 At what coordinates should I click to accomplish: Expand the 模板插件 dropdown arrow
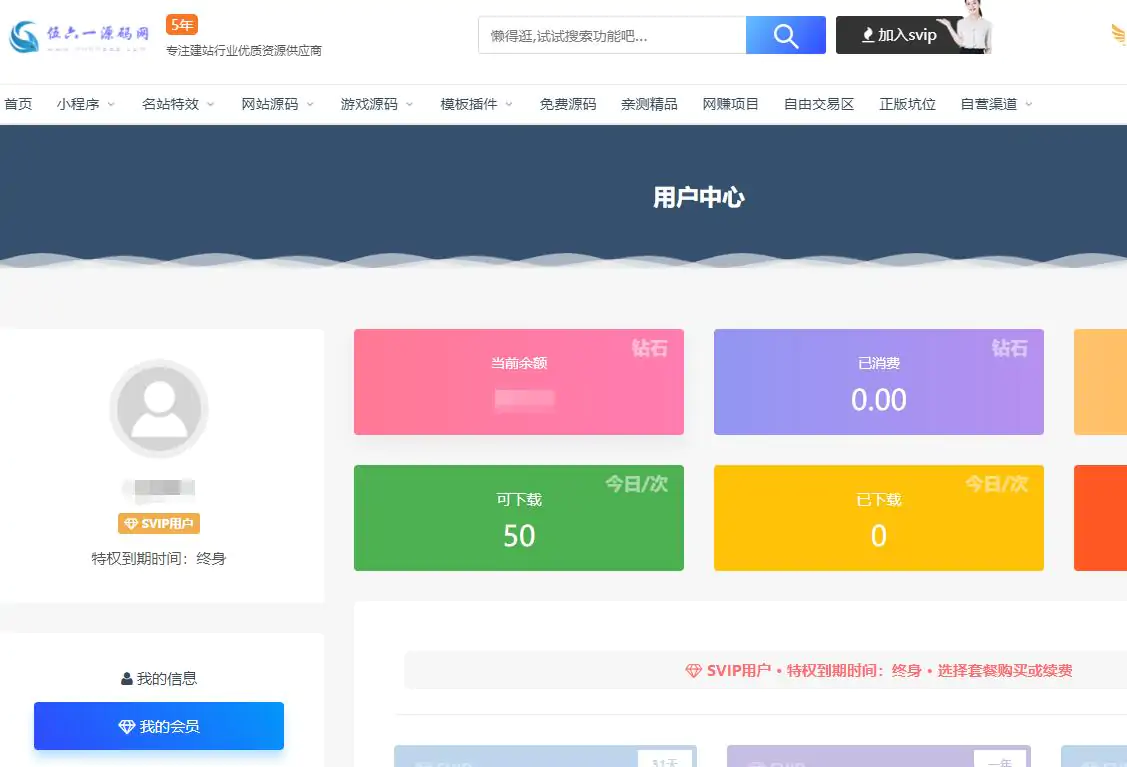509,104
